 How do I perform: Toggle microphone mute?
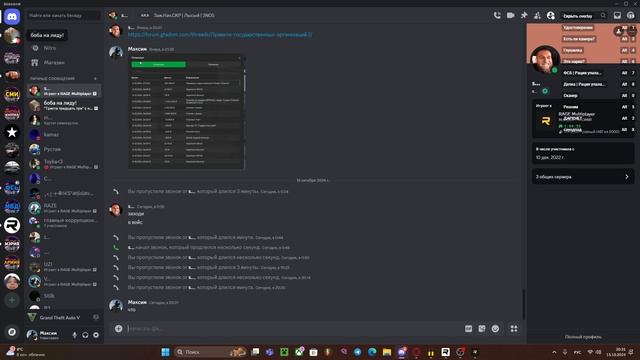pos(74,335)
